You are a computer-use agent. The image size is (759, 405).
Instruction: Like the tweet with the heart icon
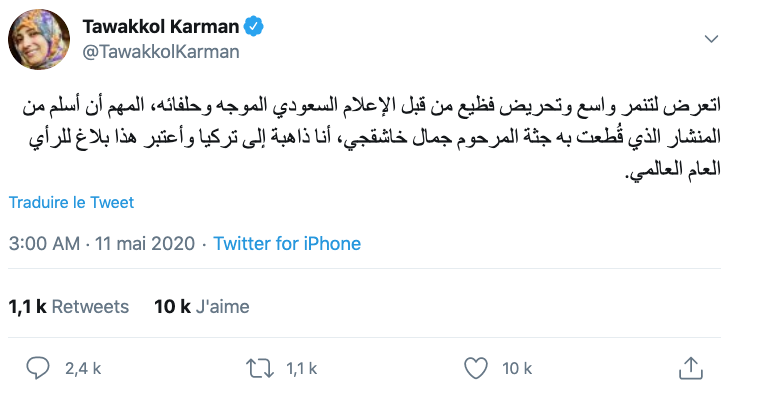coord(479,367)
